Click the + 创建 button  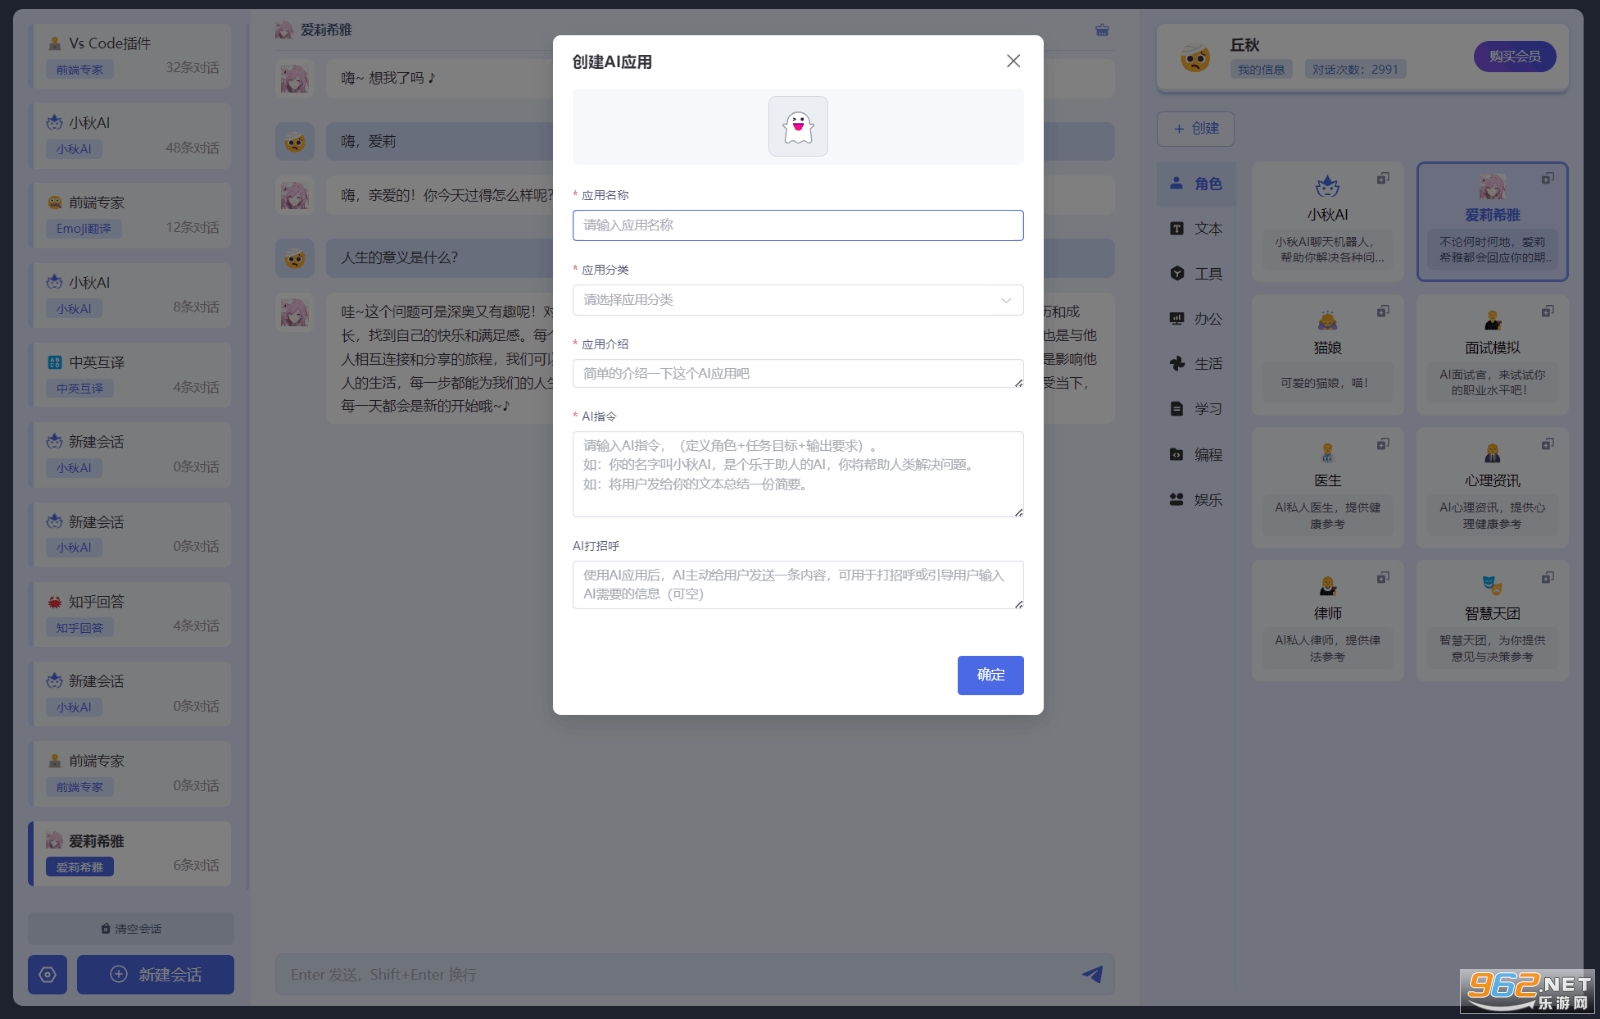pos(1196,129)
